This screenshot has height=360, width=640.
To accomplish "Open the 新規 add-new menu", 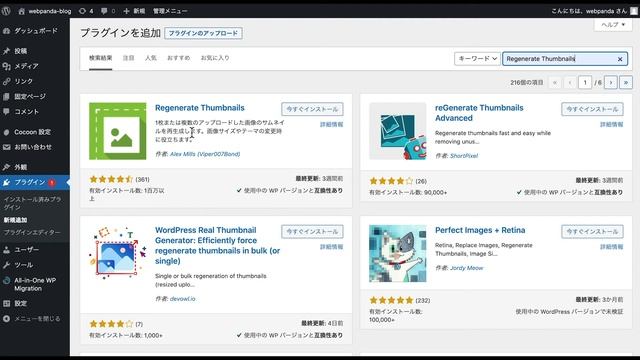I will (x=134, y=11).
